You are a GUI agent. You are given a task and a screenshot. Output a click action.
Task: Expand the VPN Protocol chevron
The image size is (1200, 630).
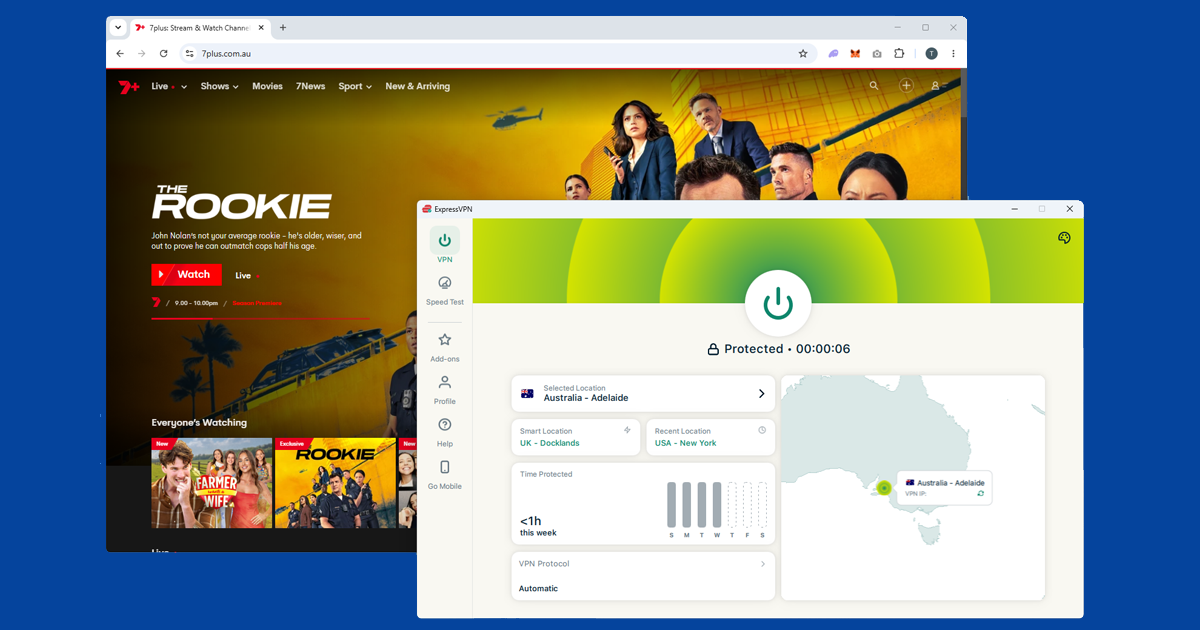click(763, 564)
